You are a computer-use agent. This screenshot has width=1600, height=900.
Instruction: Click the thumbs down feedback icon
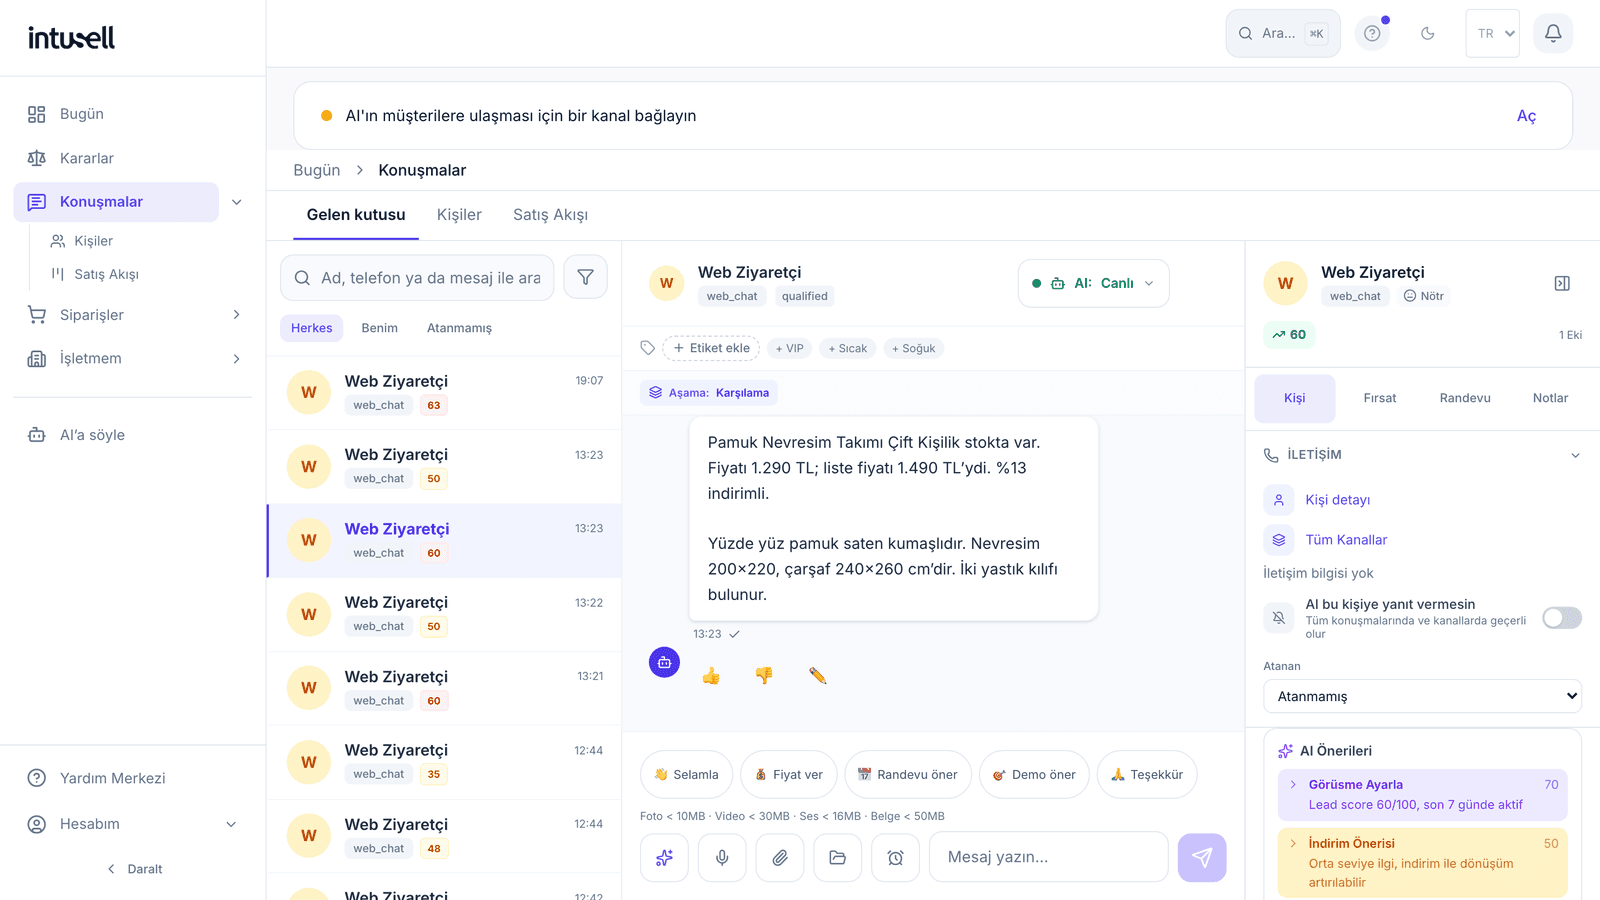point(764,676)
